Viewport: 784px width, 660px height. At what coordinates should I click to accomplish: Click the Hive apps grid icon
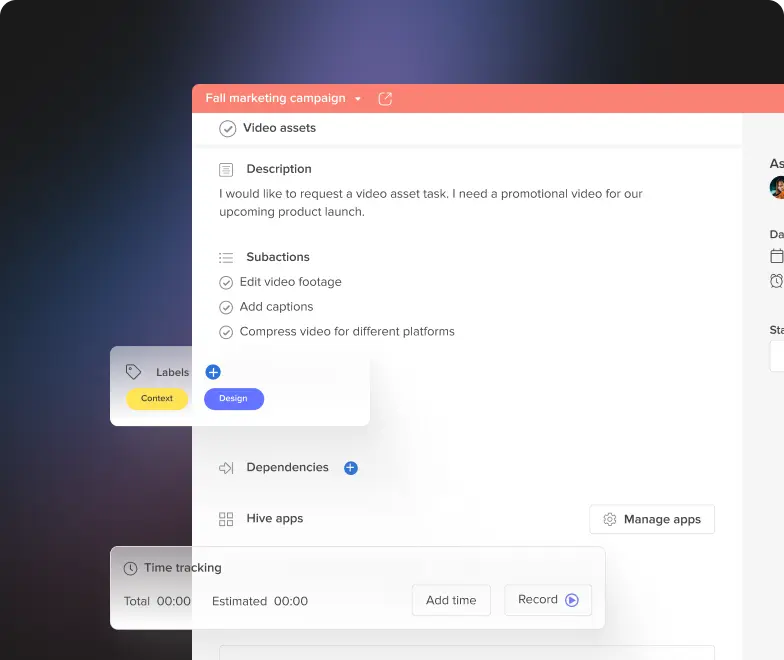click(226, 519)
